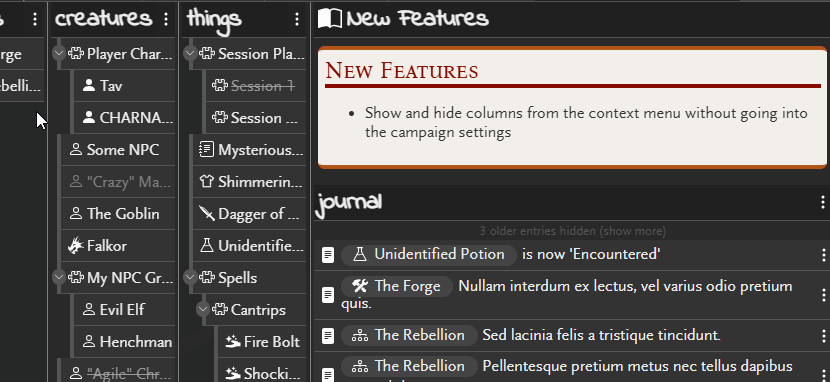Open the journal panel options menu
This screenshot has height=382, width=830.
click(822, 202)
